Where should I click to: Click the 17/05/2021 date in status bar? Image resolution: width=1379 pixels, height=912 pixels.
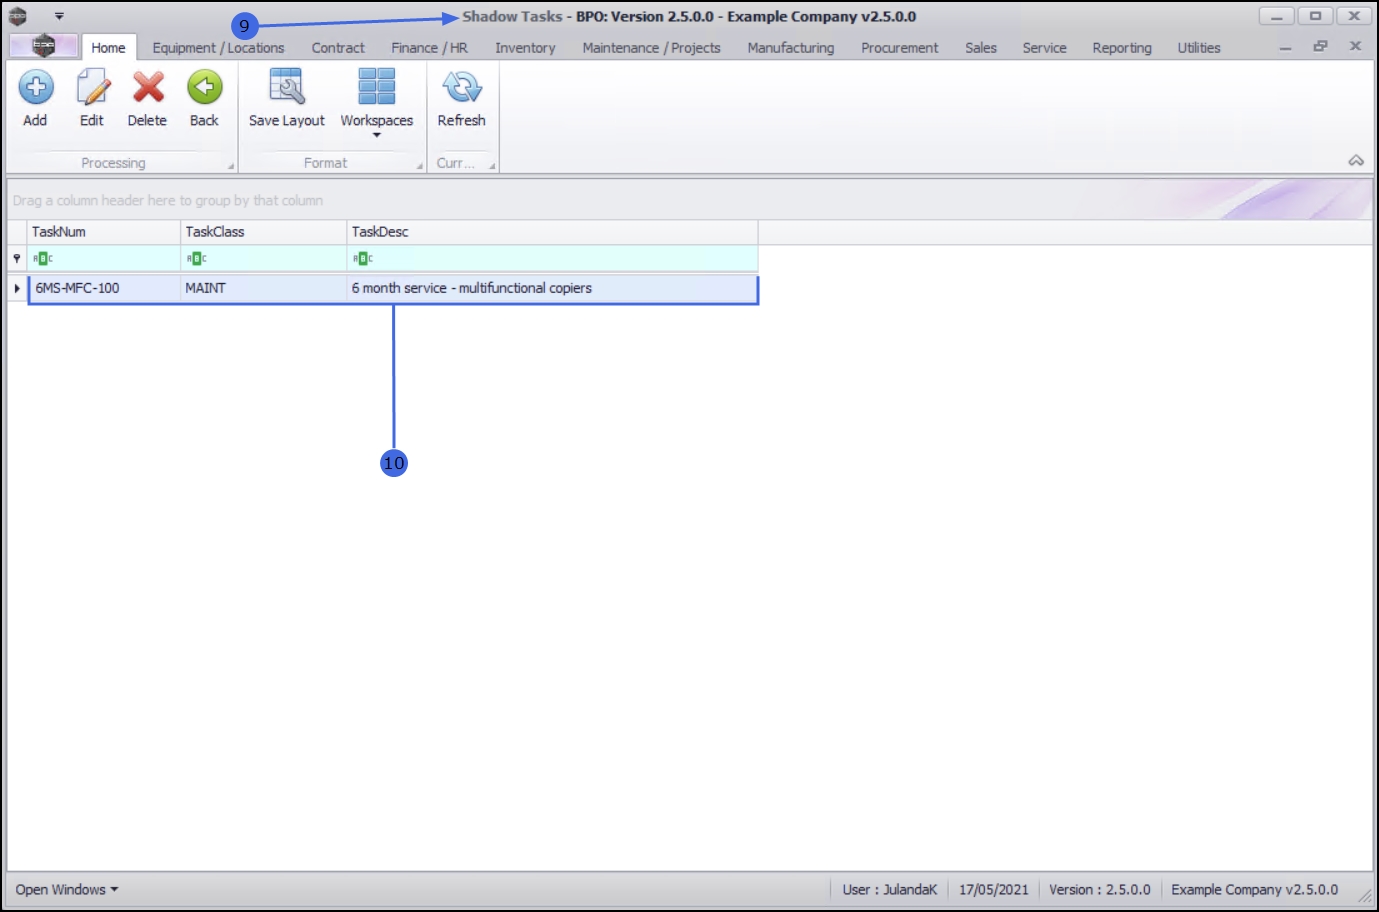coord(993,890)
